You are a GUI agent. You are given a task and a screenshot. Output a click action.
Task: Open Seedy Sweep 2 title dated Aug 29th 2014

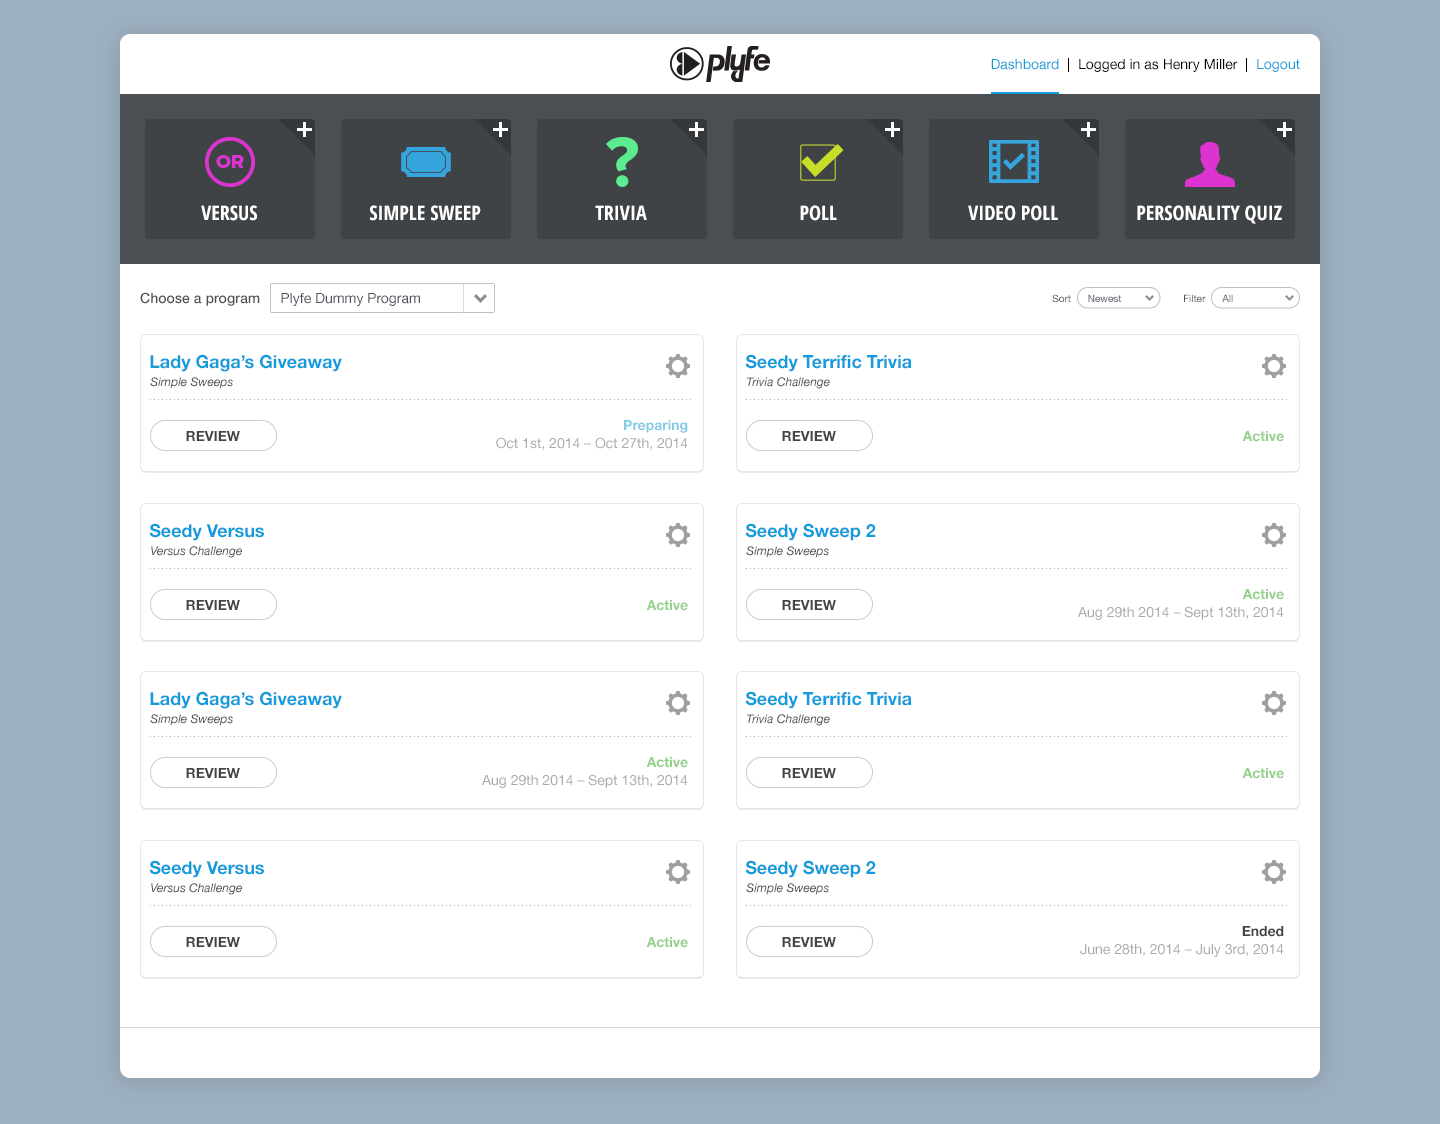point(811,531)
